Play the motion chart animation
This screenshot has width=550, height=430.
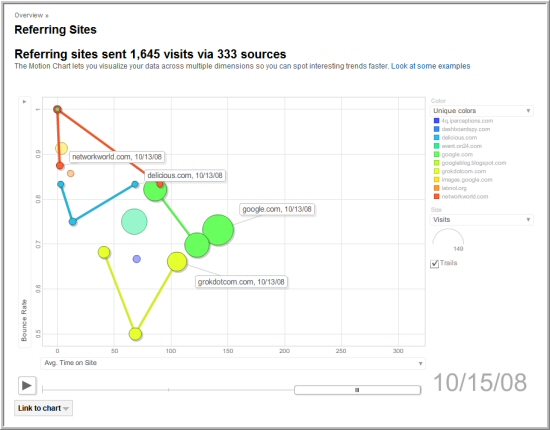pos(27,385)
